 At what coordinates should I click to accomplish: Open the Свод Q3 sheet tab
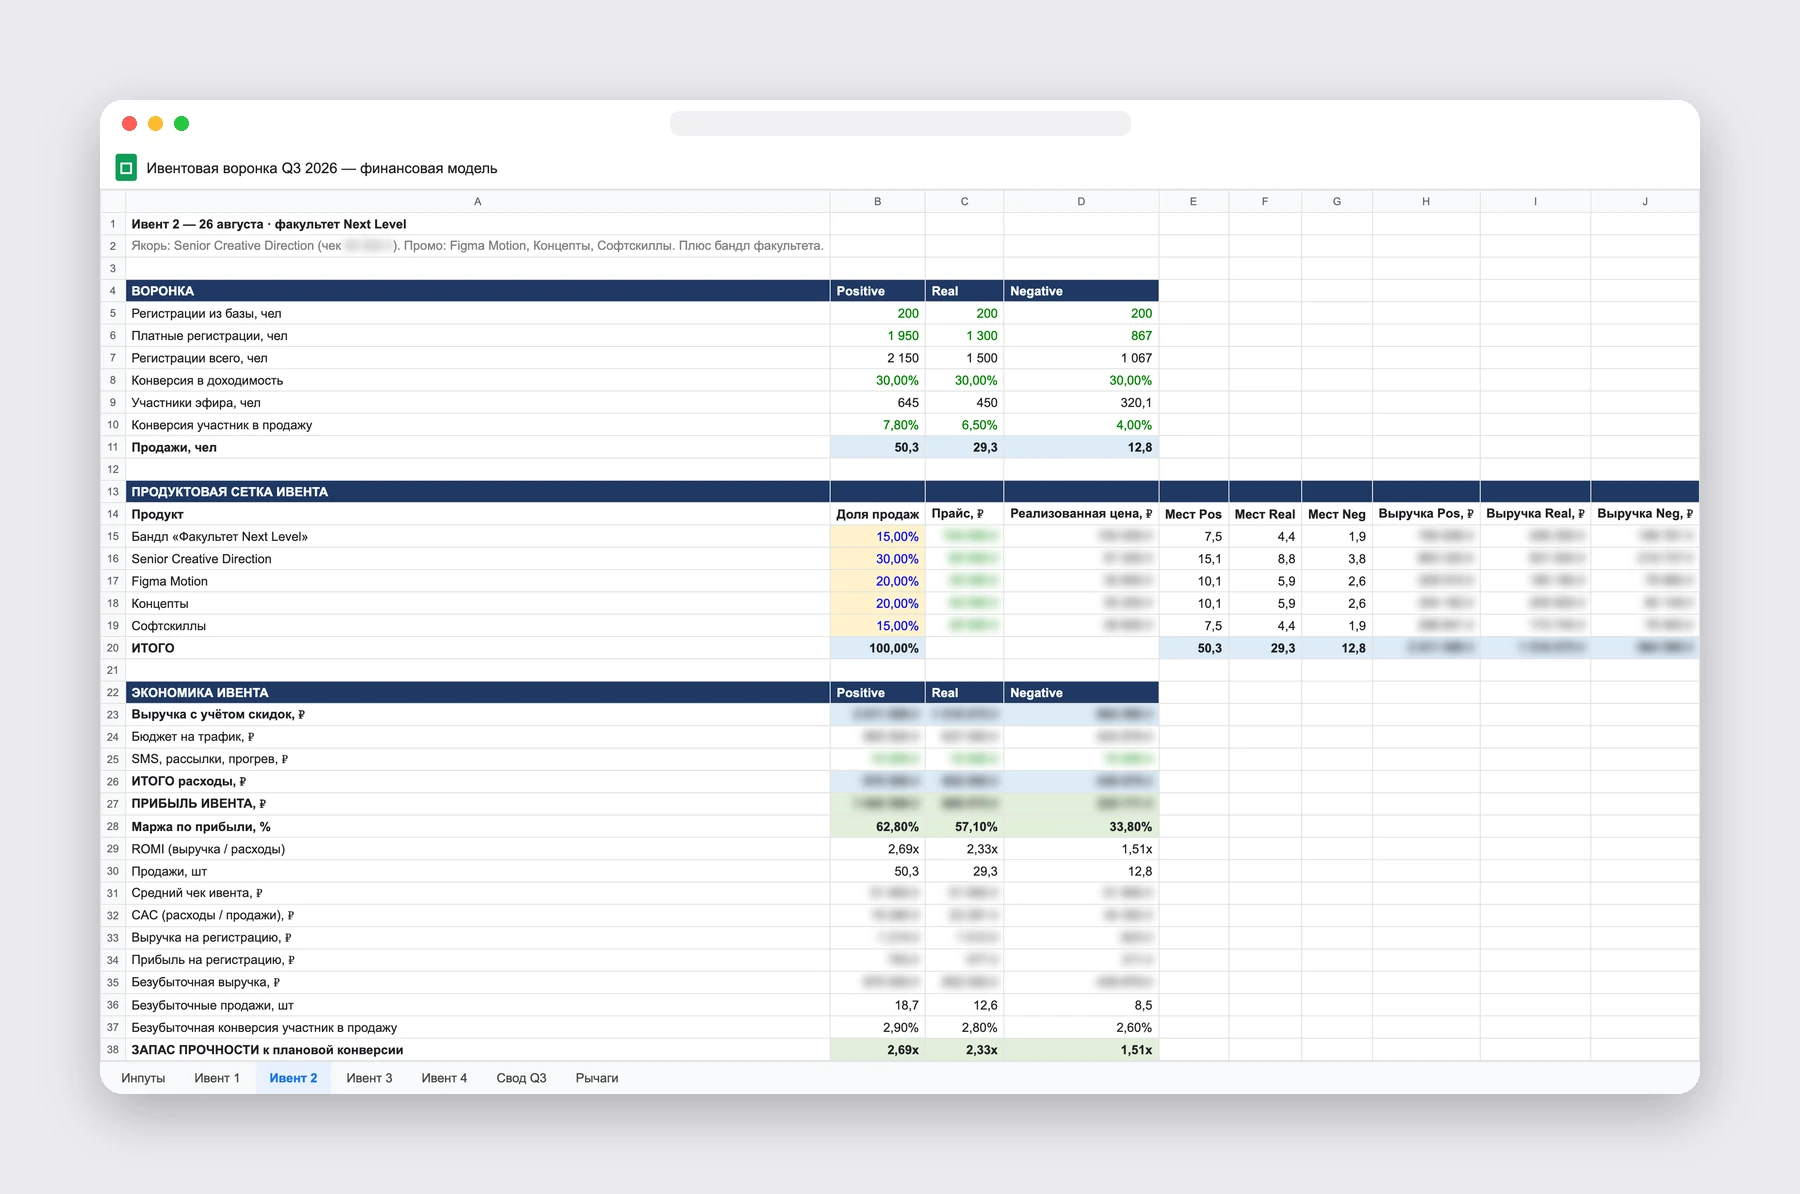point(521,1078)
